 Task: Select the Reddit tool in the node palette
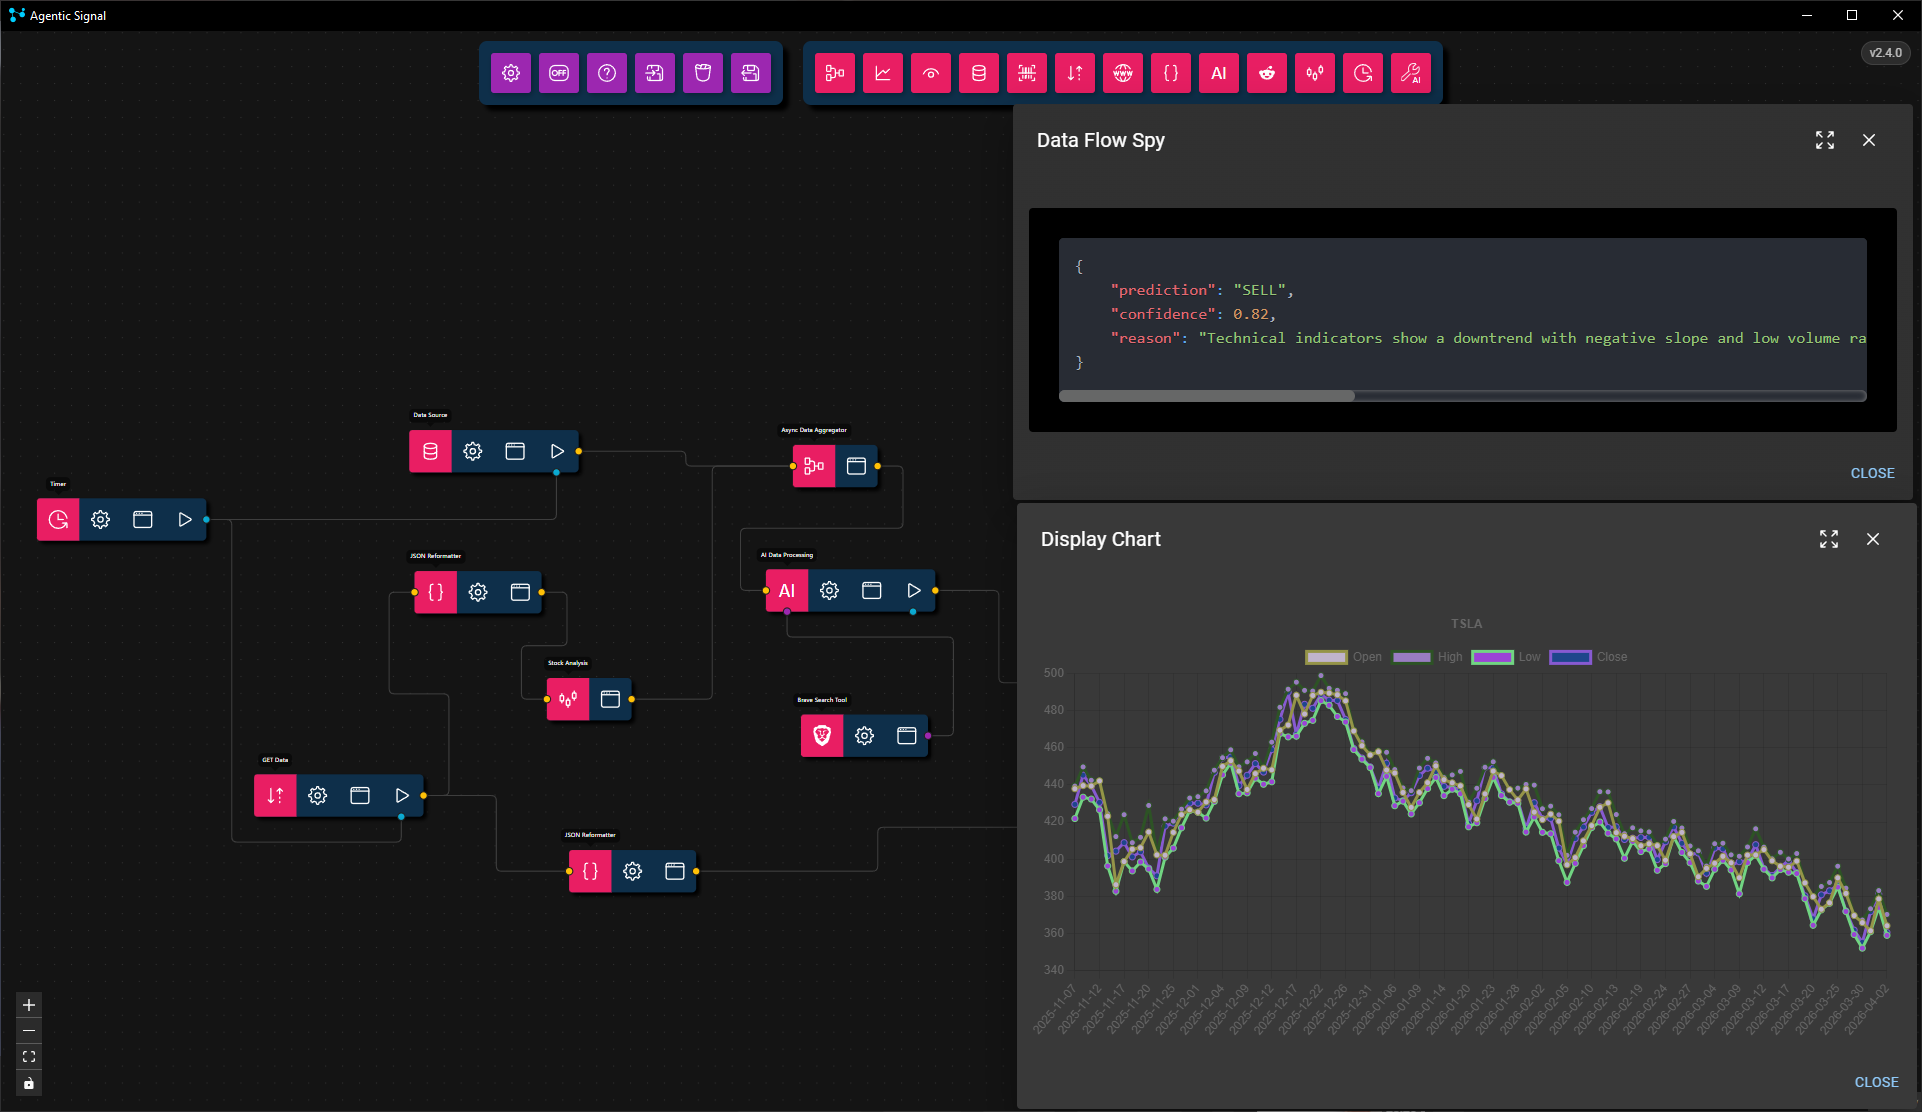(1266, 72)
